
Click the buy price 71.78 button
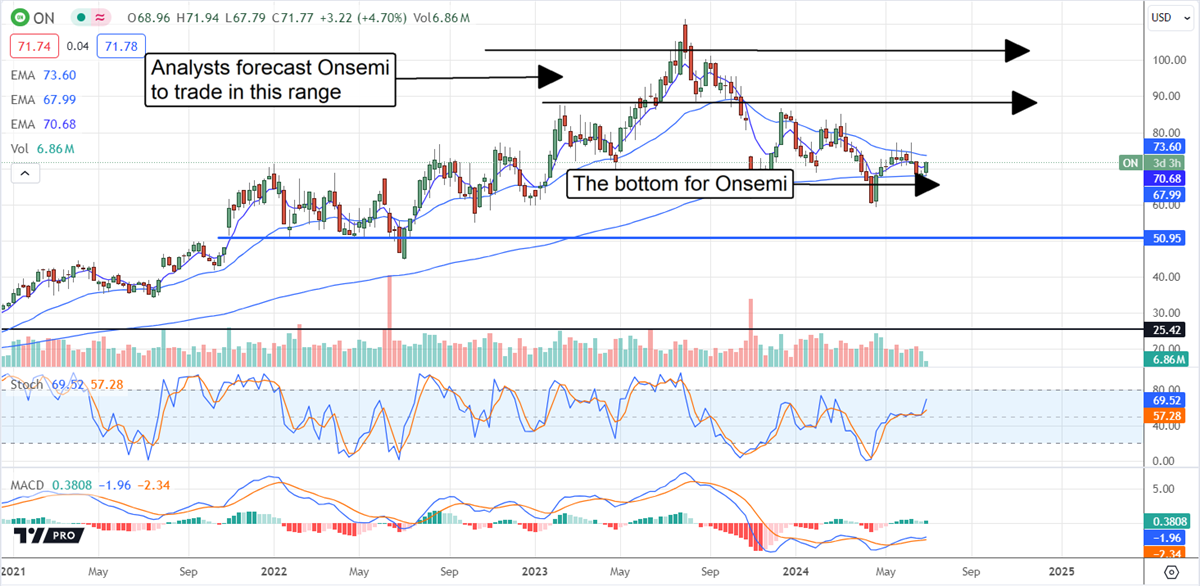[121, 46]
